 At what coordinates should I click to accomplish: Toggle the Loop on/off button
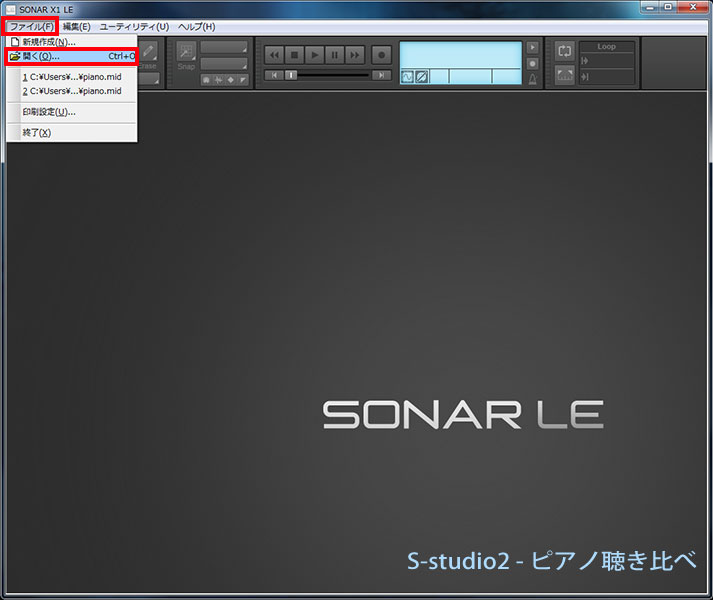[564, 51]
